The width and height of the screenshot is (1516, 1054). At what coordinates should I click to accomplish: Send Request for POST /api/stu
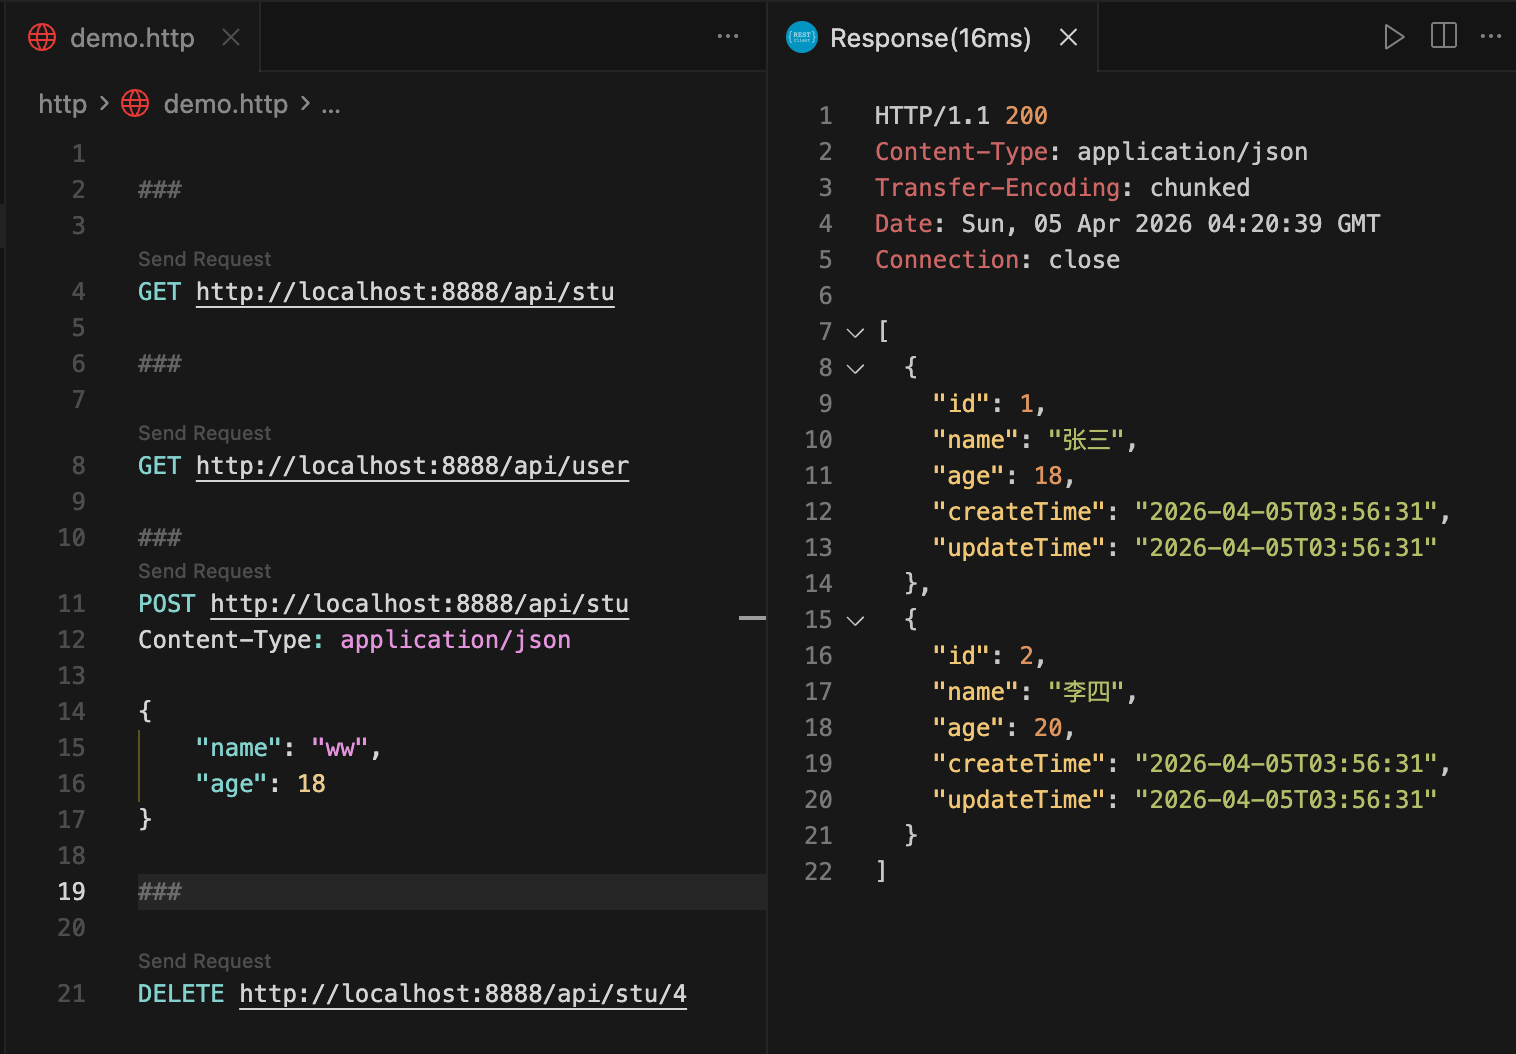pos(204,571)
